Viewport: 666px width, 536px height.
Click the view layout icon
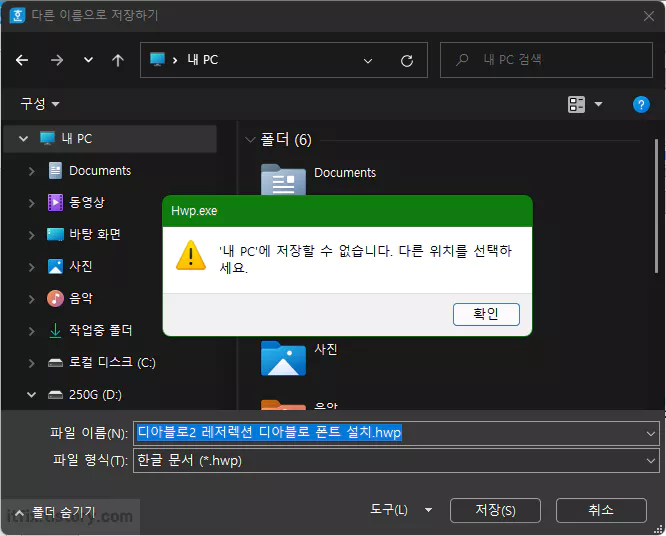point(576,104)
